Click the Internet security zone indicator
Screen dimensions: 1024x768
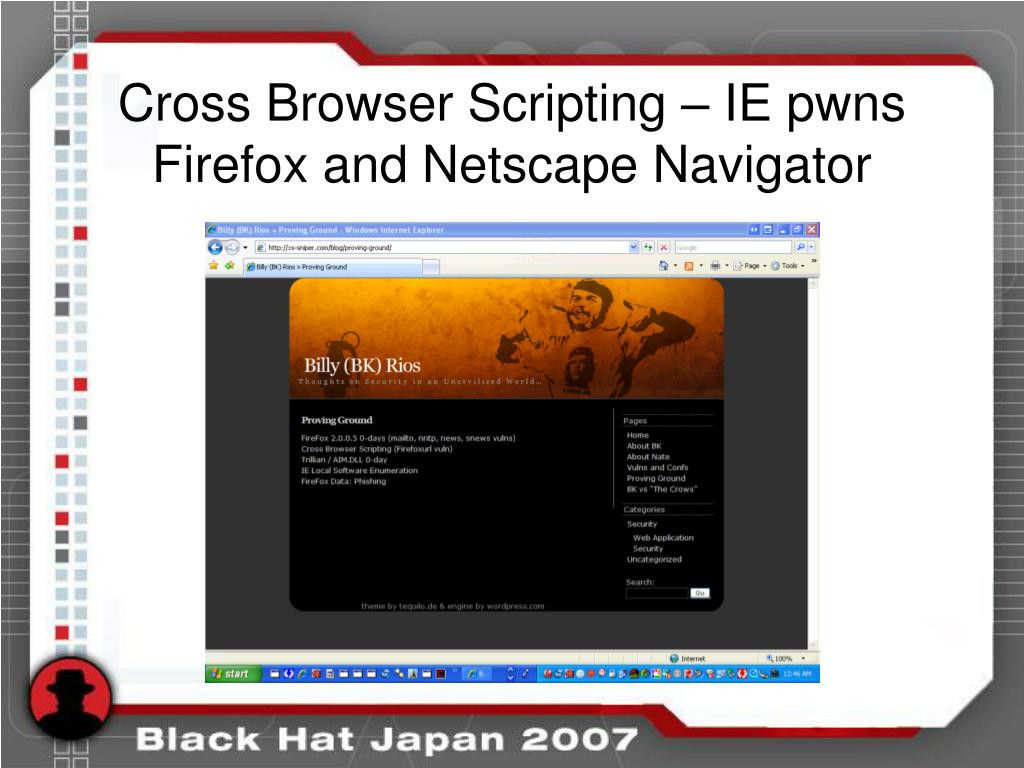687,658
